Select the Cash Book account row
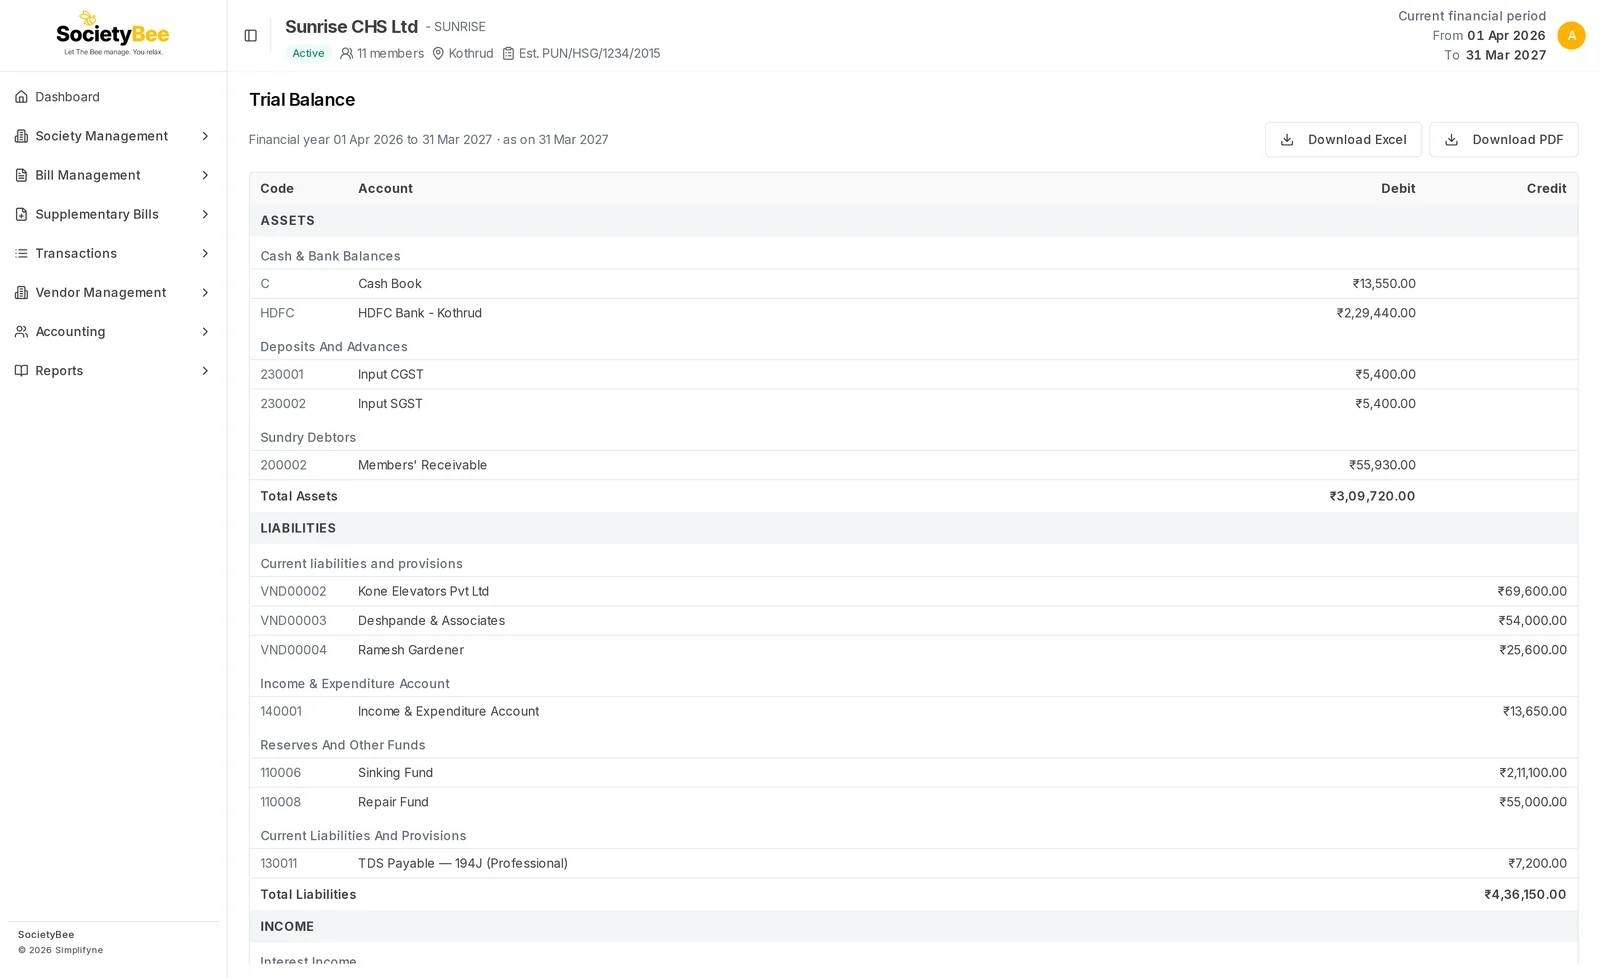This screenshot has height=978, width=1600. (x=913, y=284)
